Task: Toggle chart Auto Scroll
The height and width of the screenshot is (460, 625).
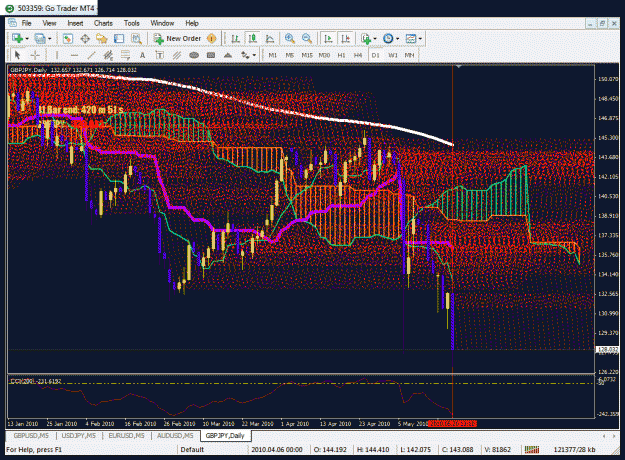Action: (x=328, y=38)
